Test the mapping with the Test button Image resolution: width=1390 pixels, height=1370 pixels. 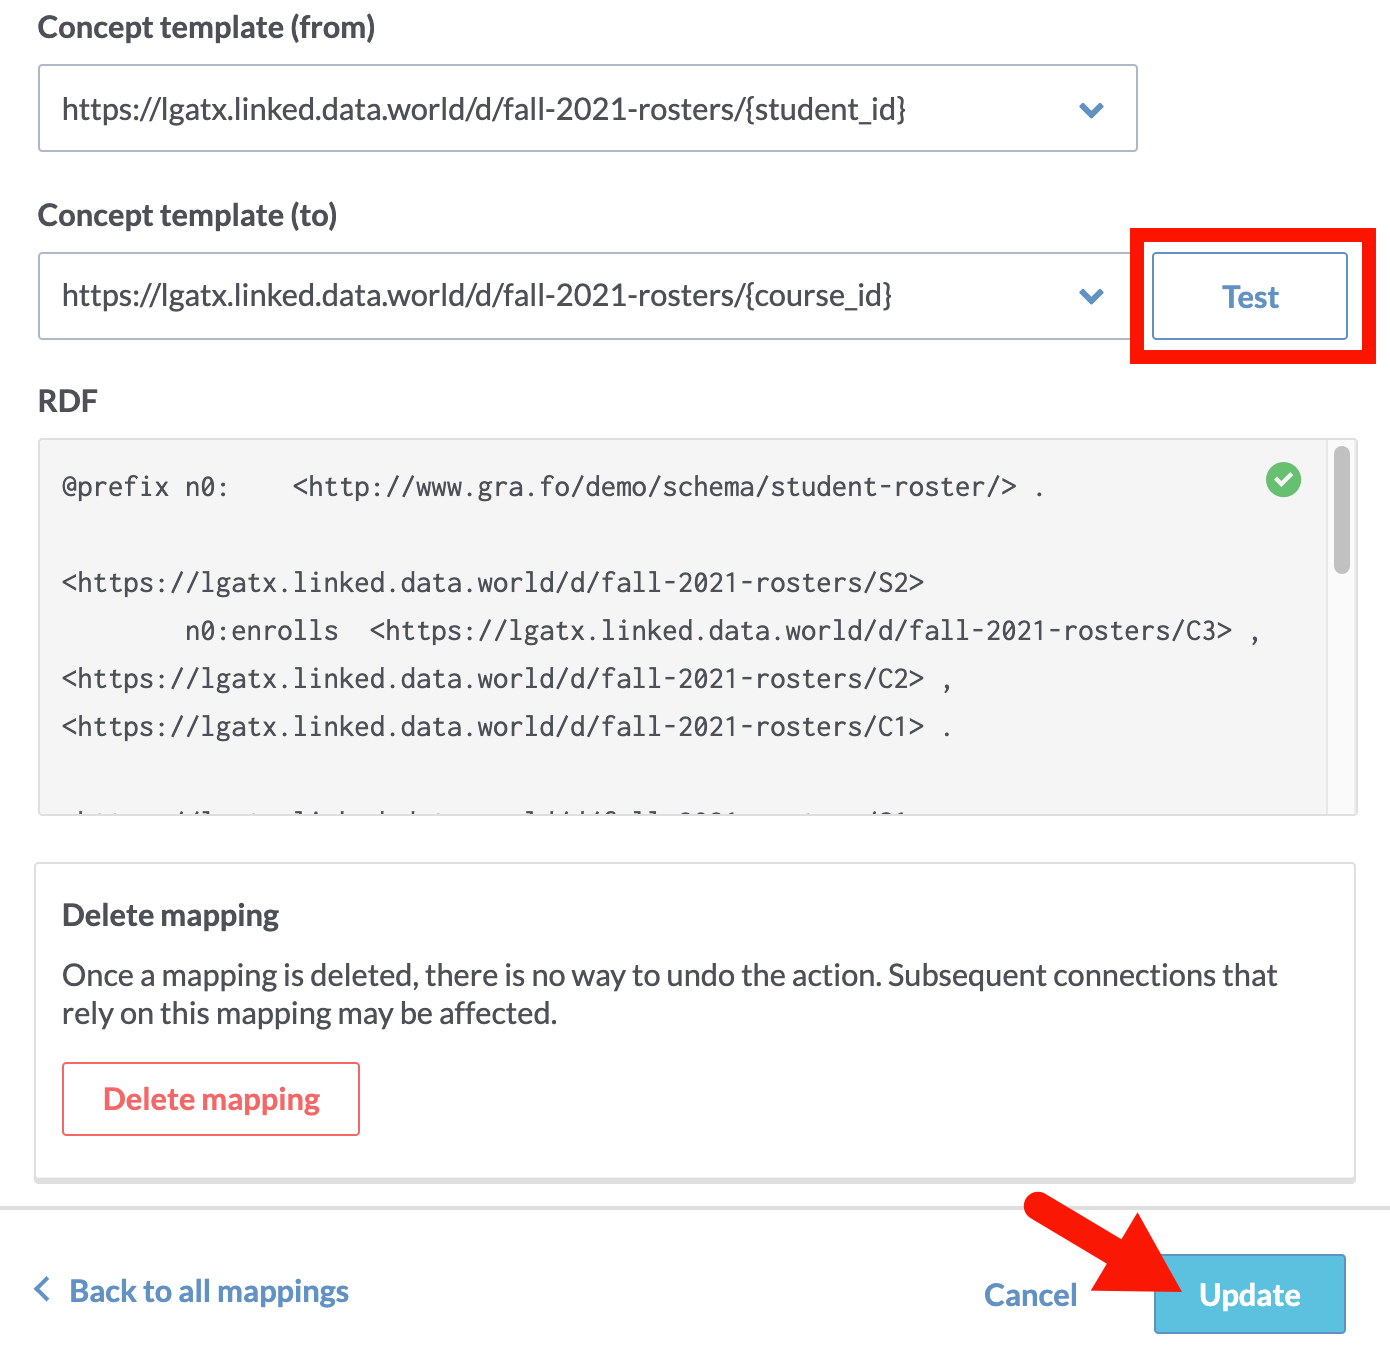(1249, 296)
